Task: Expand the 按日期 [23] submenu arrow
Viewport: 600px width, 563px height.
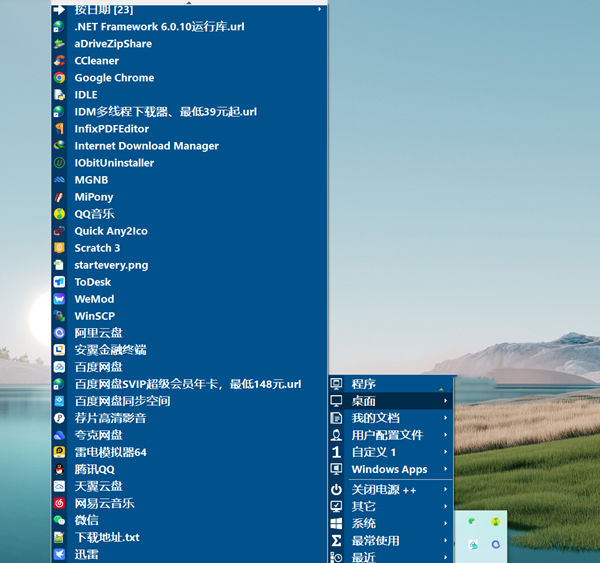Action: point(320,9)
